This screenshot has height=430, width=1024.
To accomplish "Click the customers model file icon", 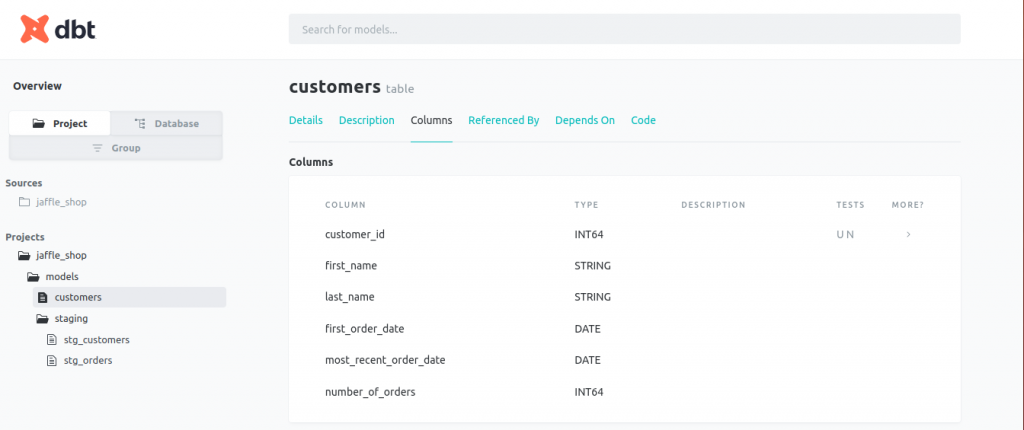I will tap(42, 297).
